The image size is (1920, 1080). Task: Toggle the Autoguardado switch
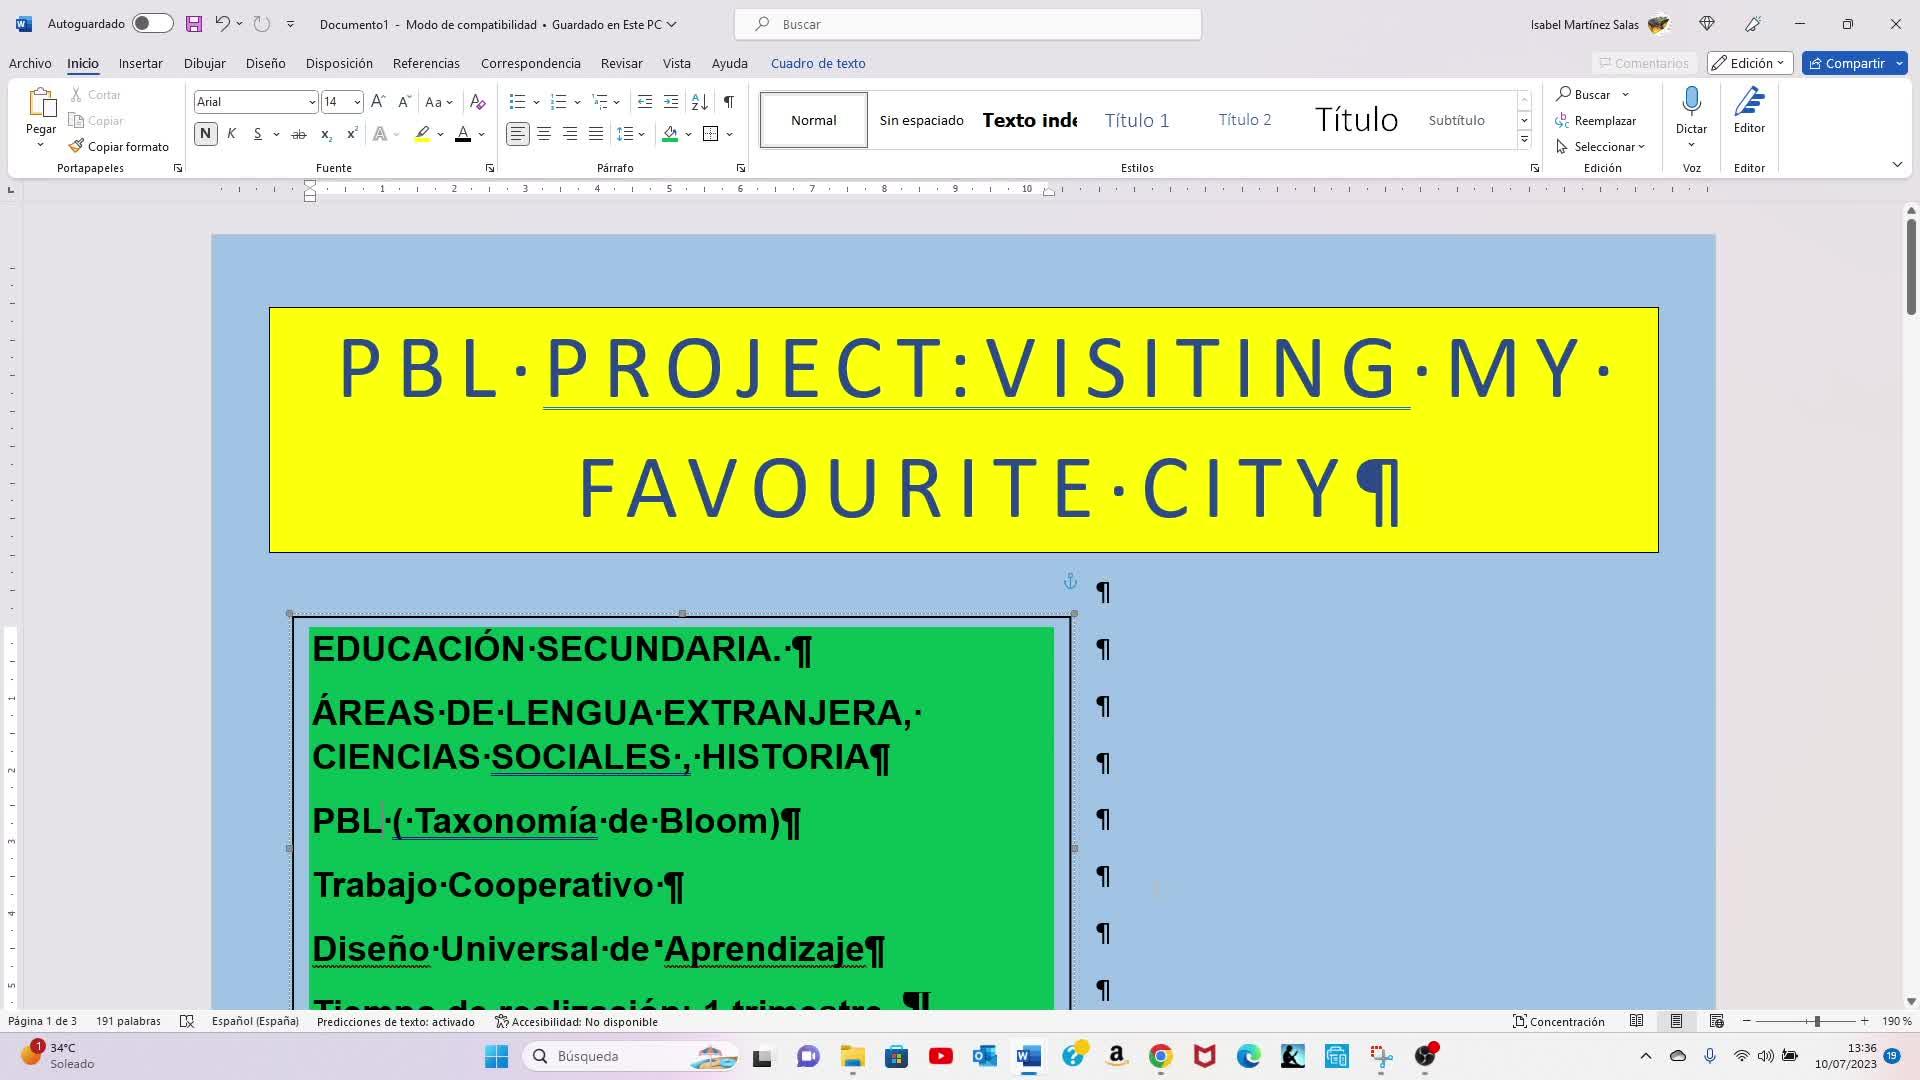(152, 24)
